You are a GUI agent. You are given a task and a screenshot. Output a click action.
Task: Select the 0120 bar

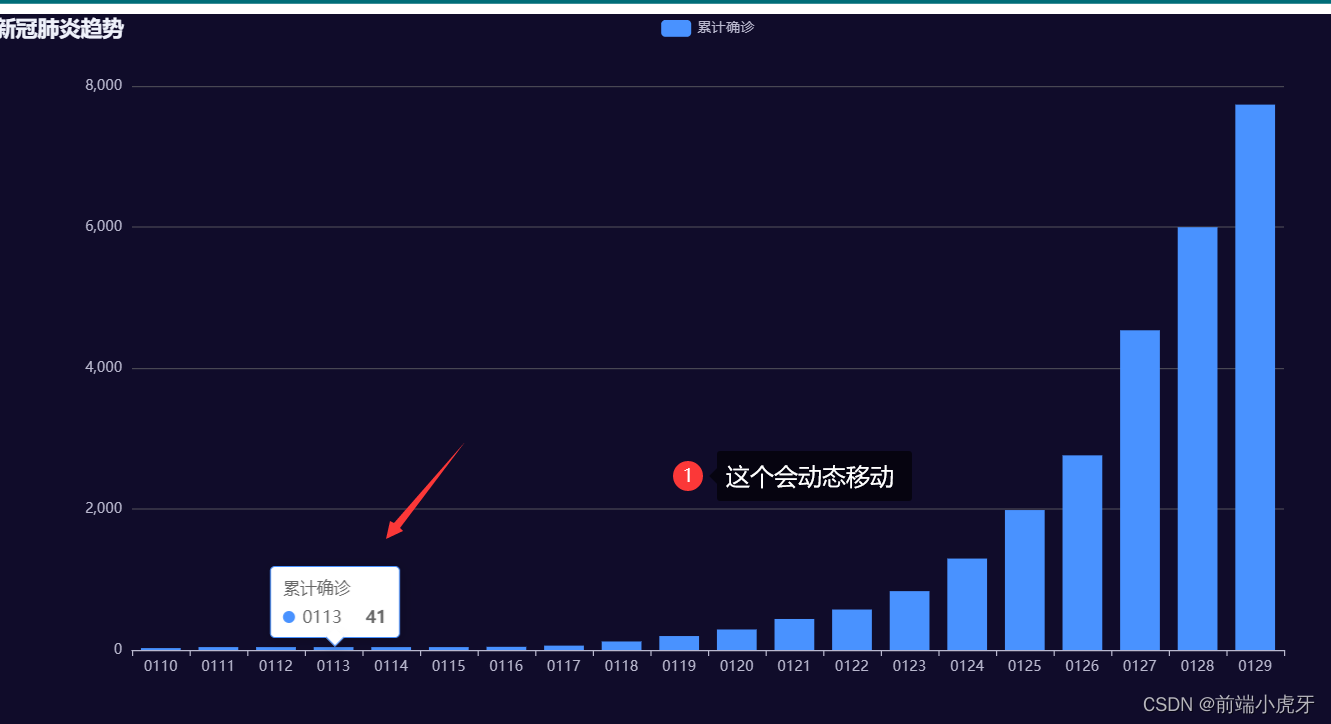tap(737, 639)
